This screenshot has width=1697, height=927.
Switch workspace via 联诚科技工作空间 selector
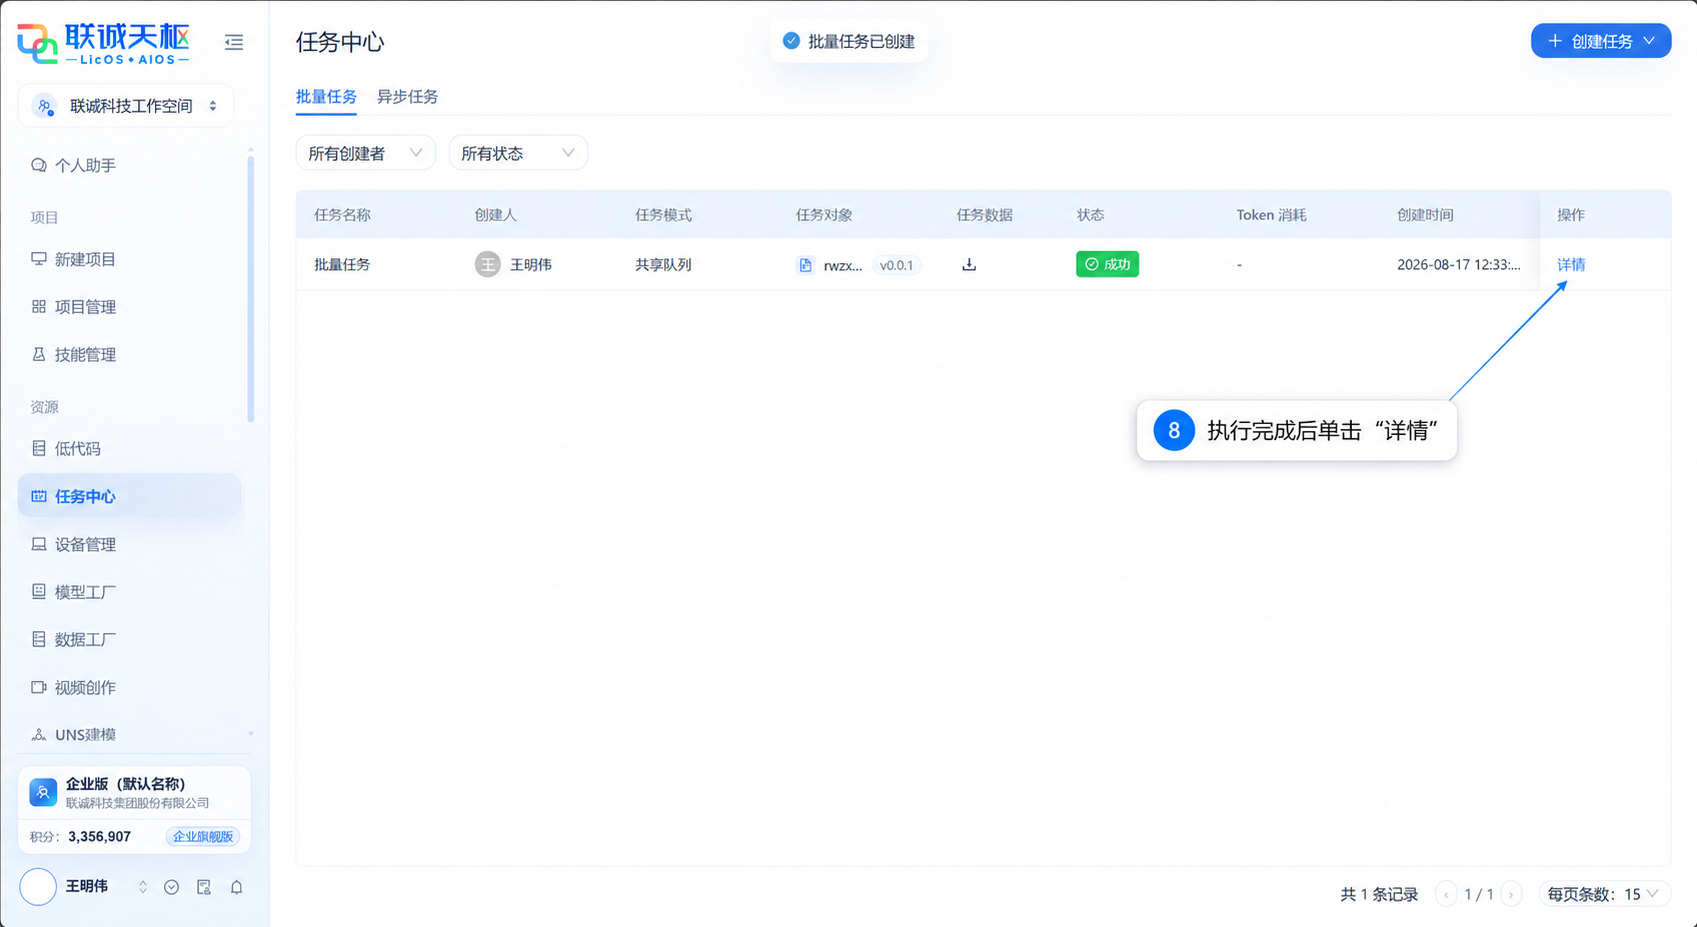click(126, 106)
